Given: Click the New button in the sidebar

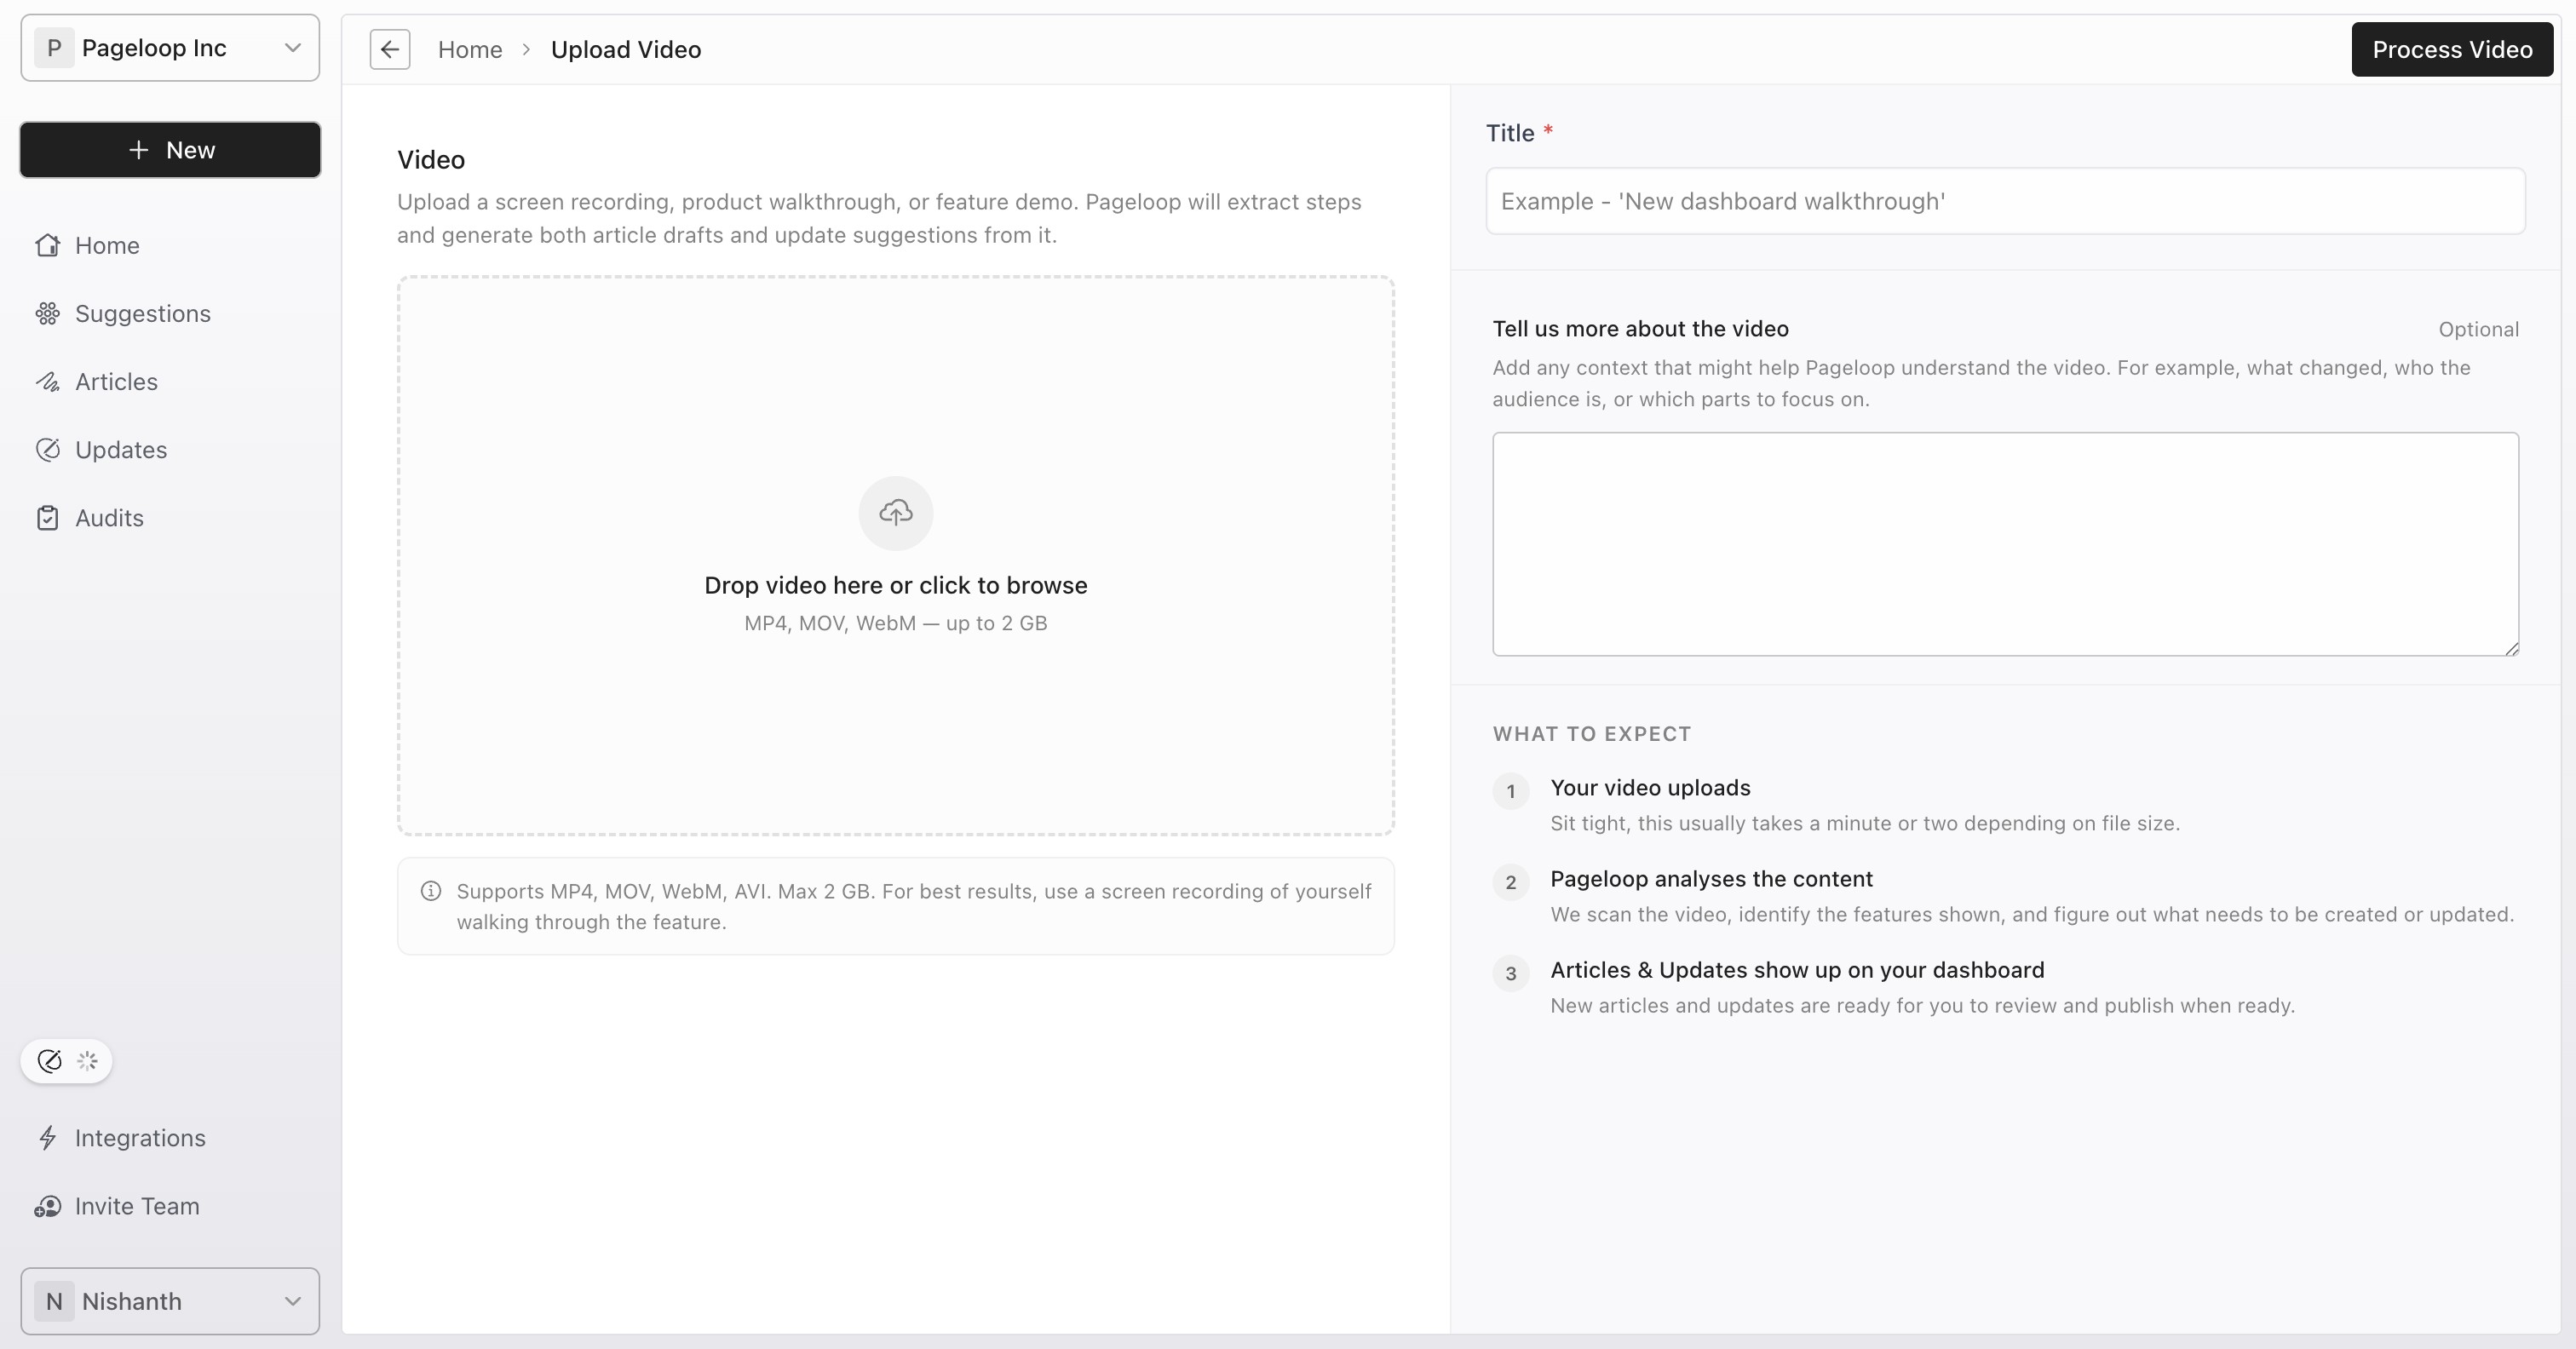Looking at the screenshot, I should point(170,150).
